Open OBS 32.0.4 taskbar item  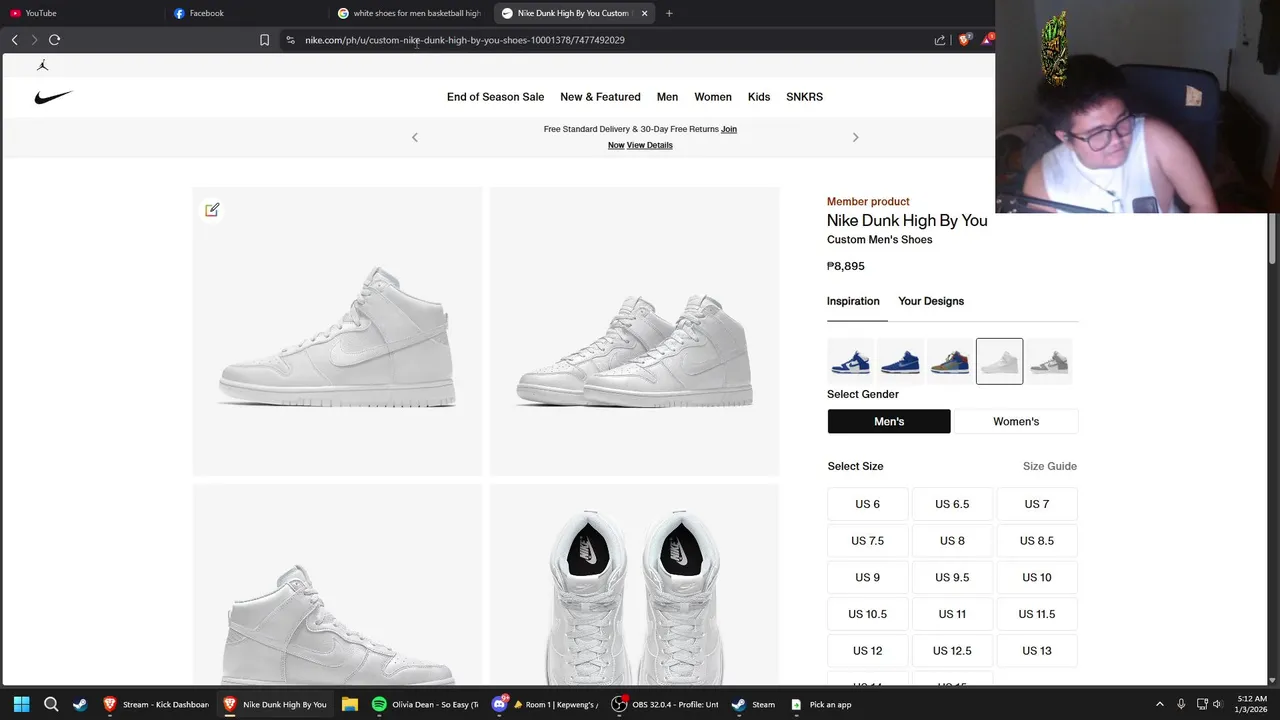pyautogui.click(x=667, y=704)
